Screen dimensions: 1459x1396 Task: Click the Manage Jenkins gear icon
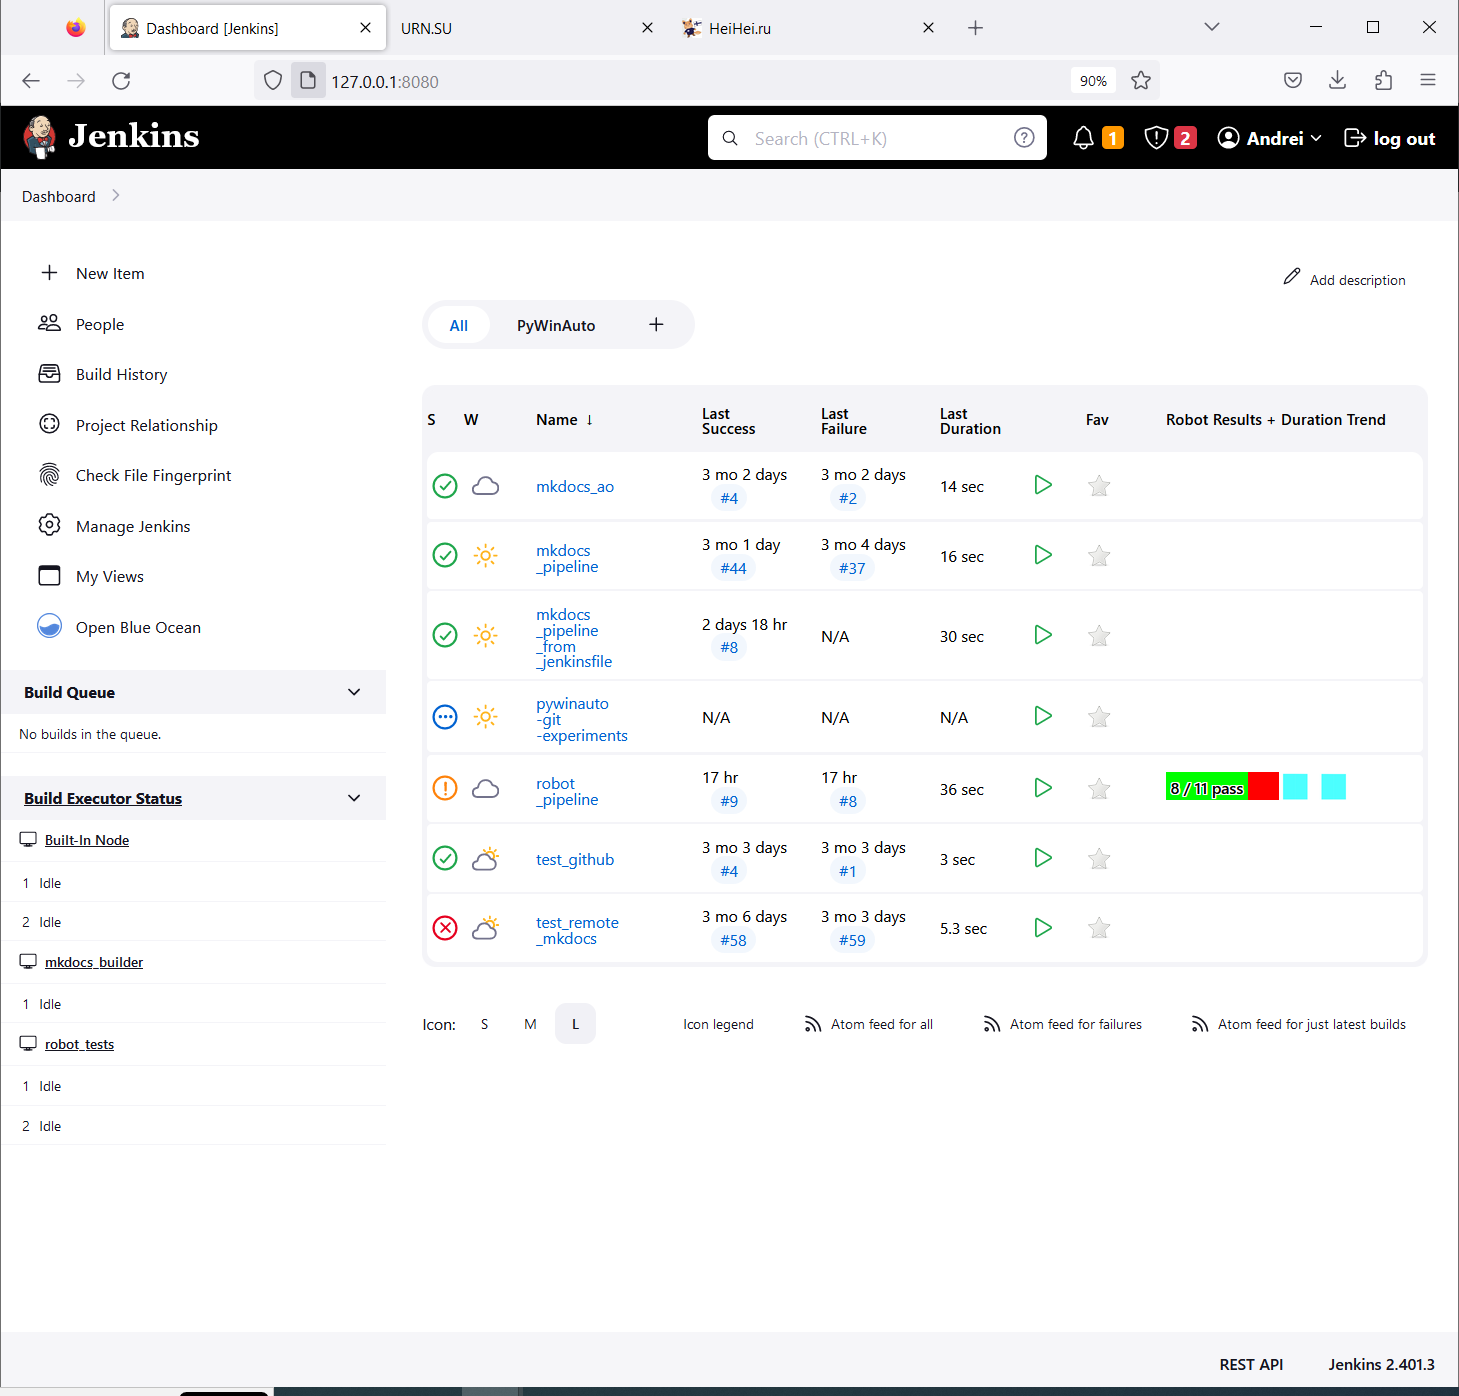click(49, 525)
